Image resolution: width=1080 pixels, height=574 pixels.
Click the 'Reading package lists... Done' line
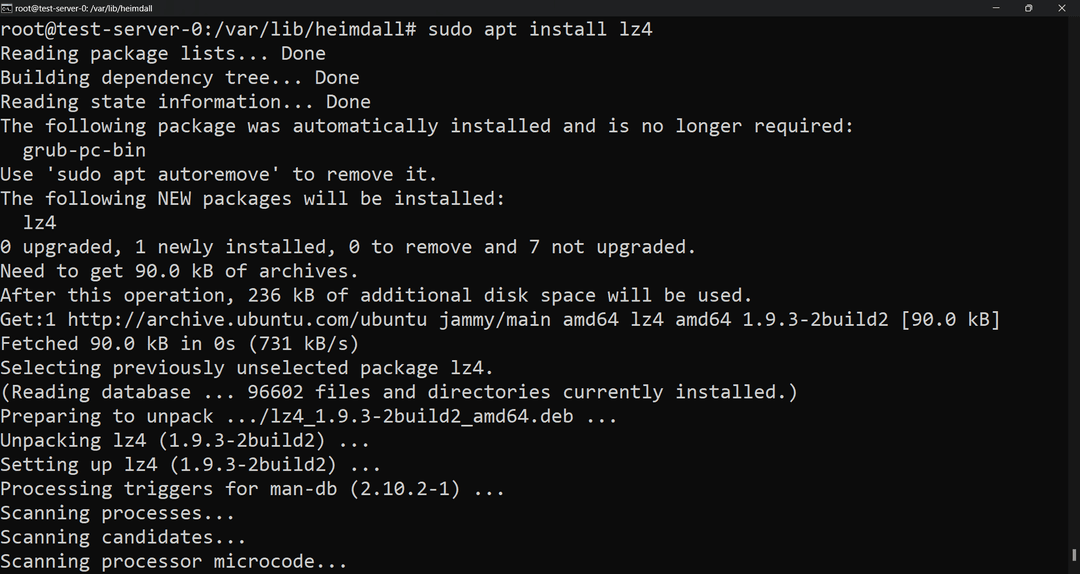[163, 53]
